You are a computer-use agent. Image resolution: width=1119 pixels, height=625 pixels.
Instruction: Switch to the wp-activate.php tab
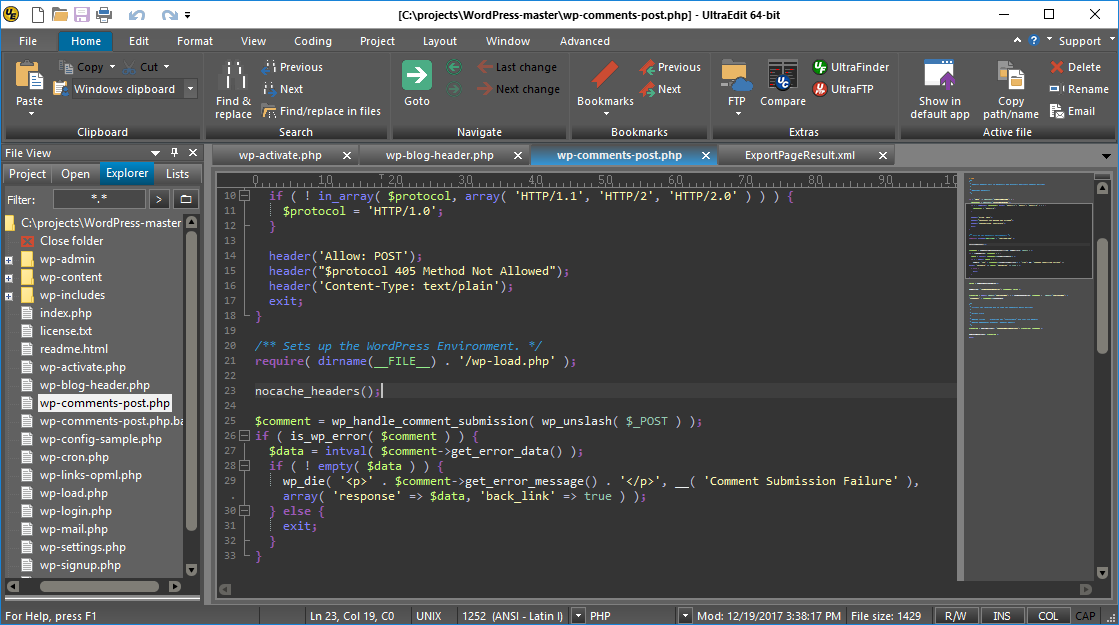pyautogui.click(x=280, y=155)
